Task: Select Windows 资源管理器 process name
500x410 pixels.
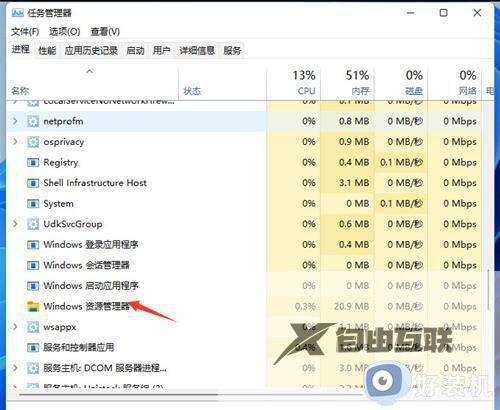Action: point(86,306)
